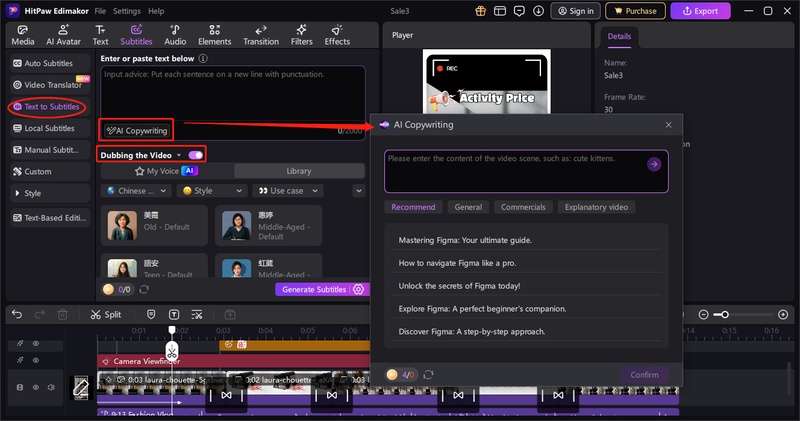The height and width of the screenshot is (421, 800).
Task: Refresh the AI Copywriting suggestions
Action: pyautogui.click(x=428, y=375)
